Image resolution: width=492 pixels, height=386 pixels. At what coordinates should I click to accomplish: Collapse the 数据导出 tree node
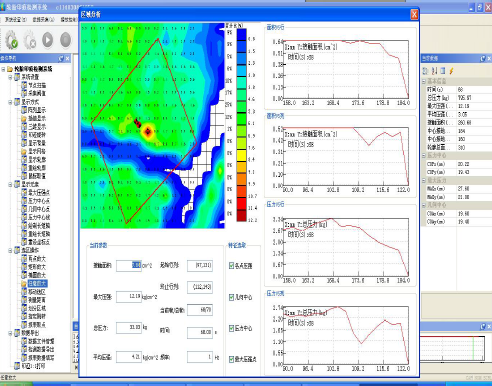tap(10, 333)
